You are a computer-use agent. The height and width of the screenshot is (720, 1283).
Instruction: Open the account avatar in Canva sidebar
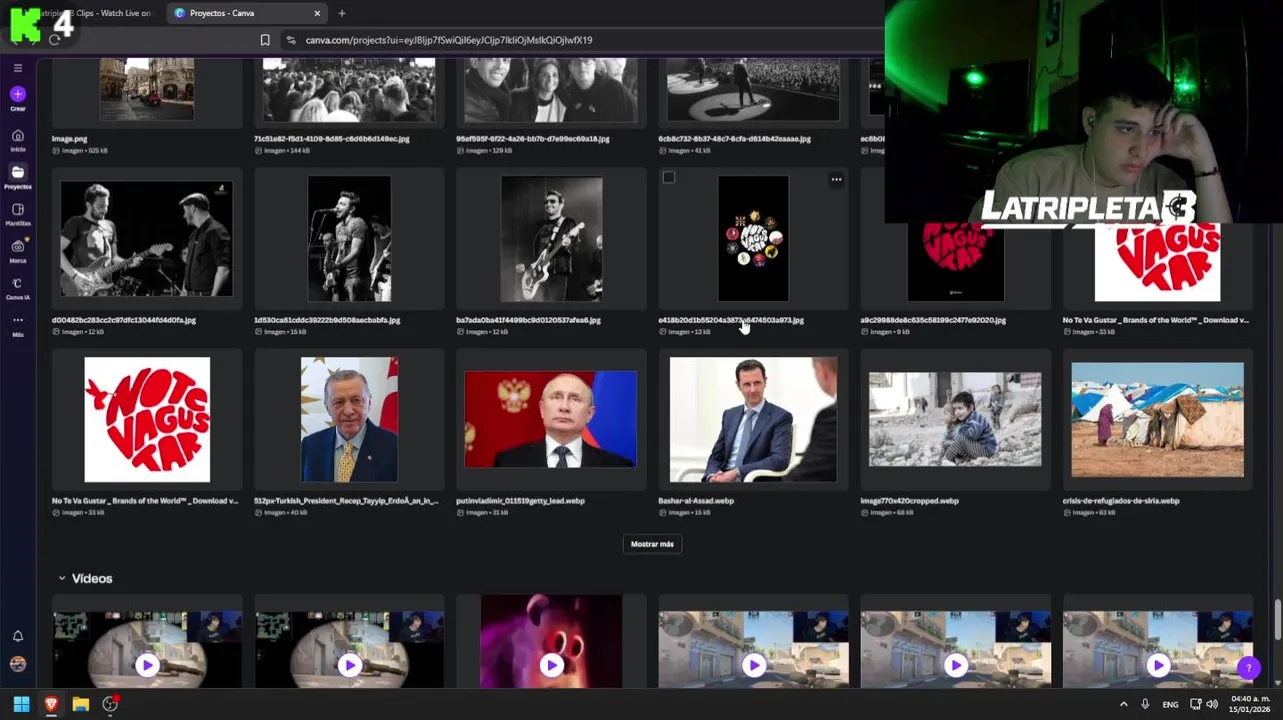[x=18, y=664]
